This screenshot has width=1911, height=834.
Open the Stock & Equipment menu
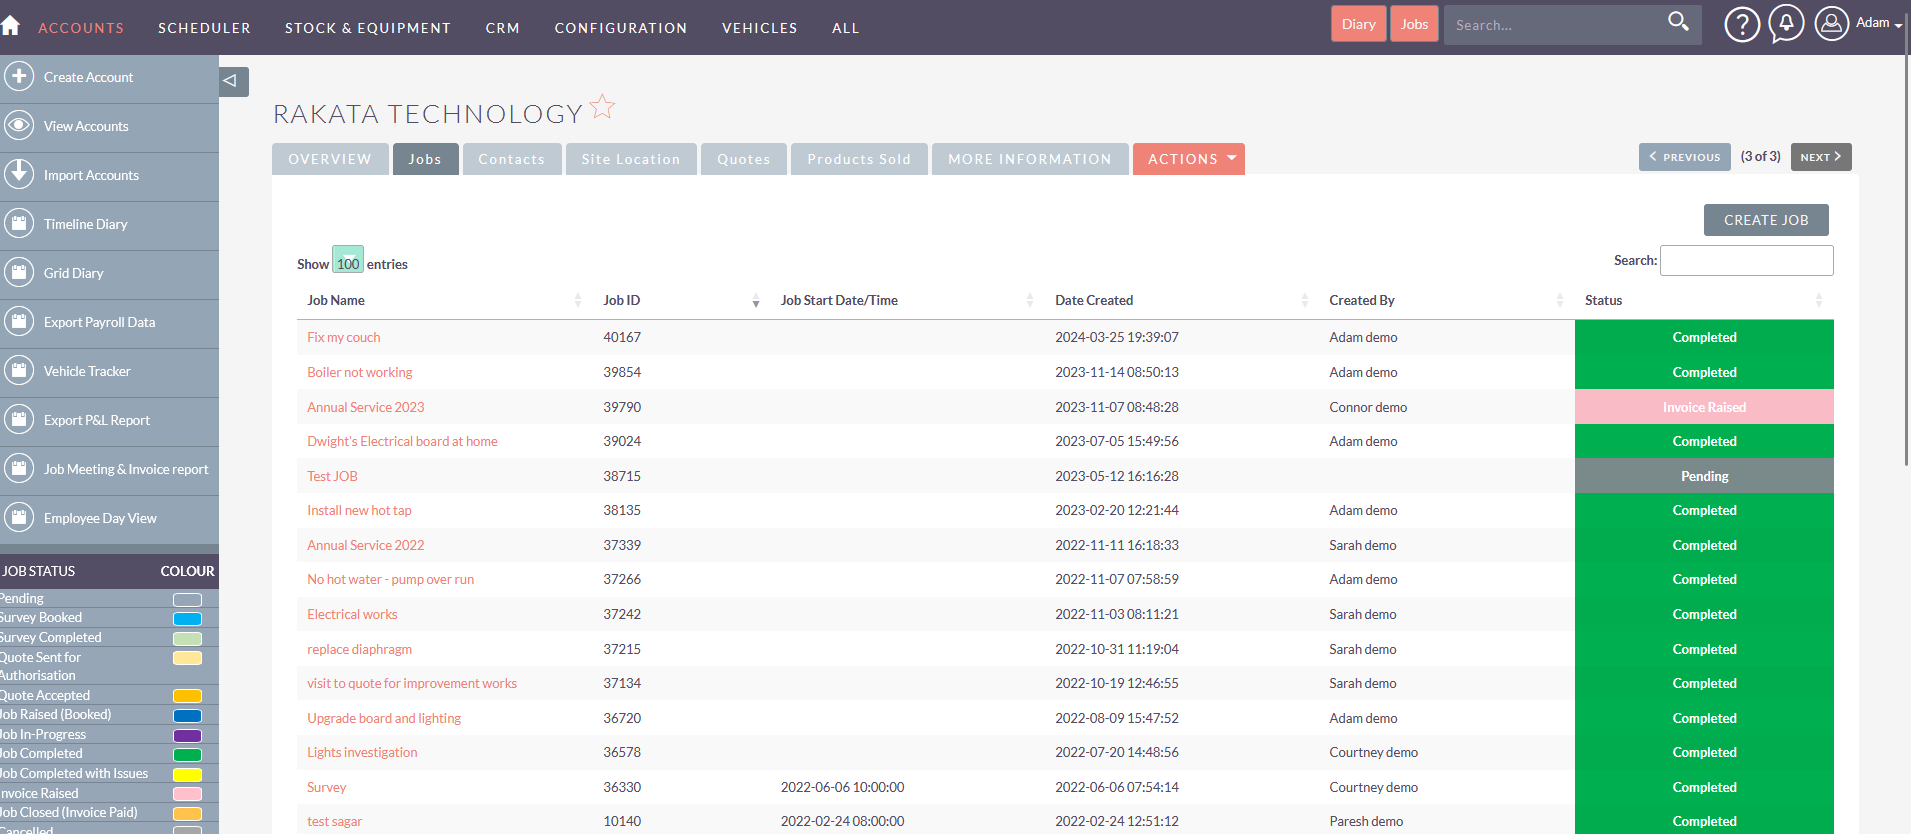(367, 28)
